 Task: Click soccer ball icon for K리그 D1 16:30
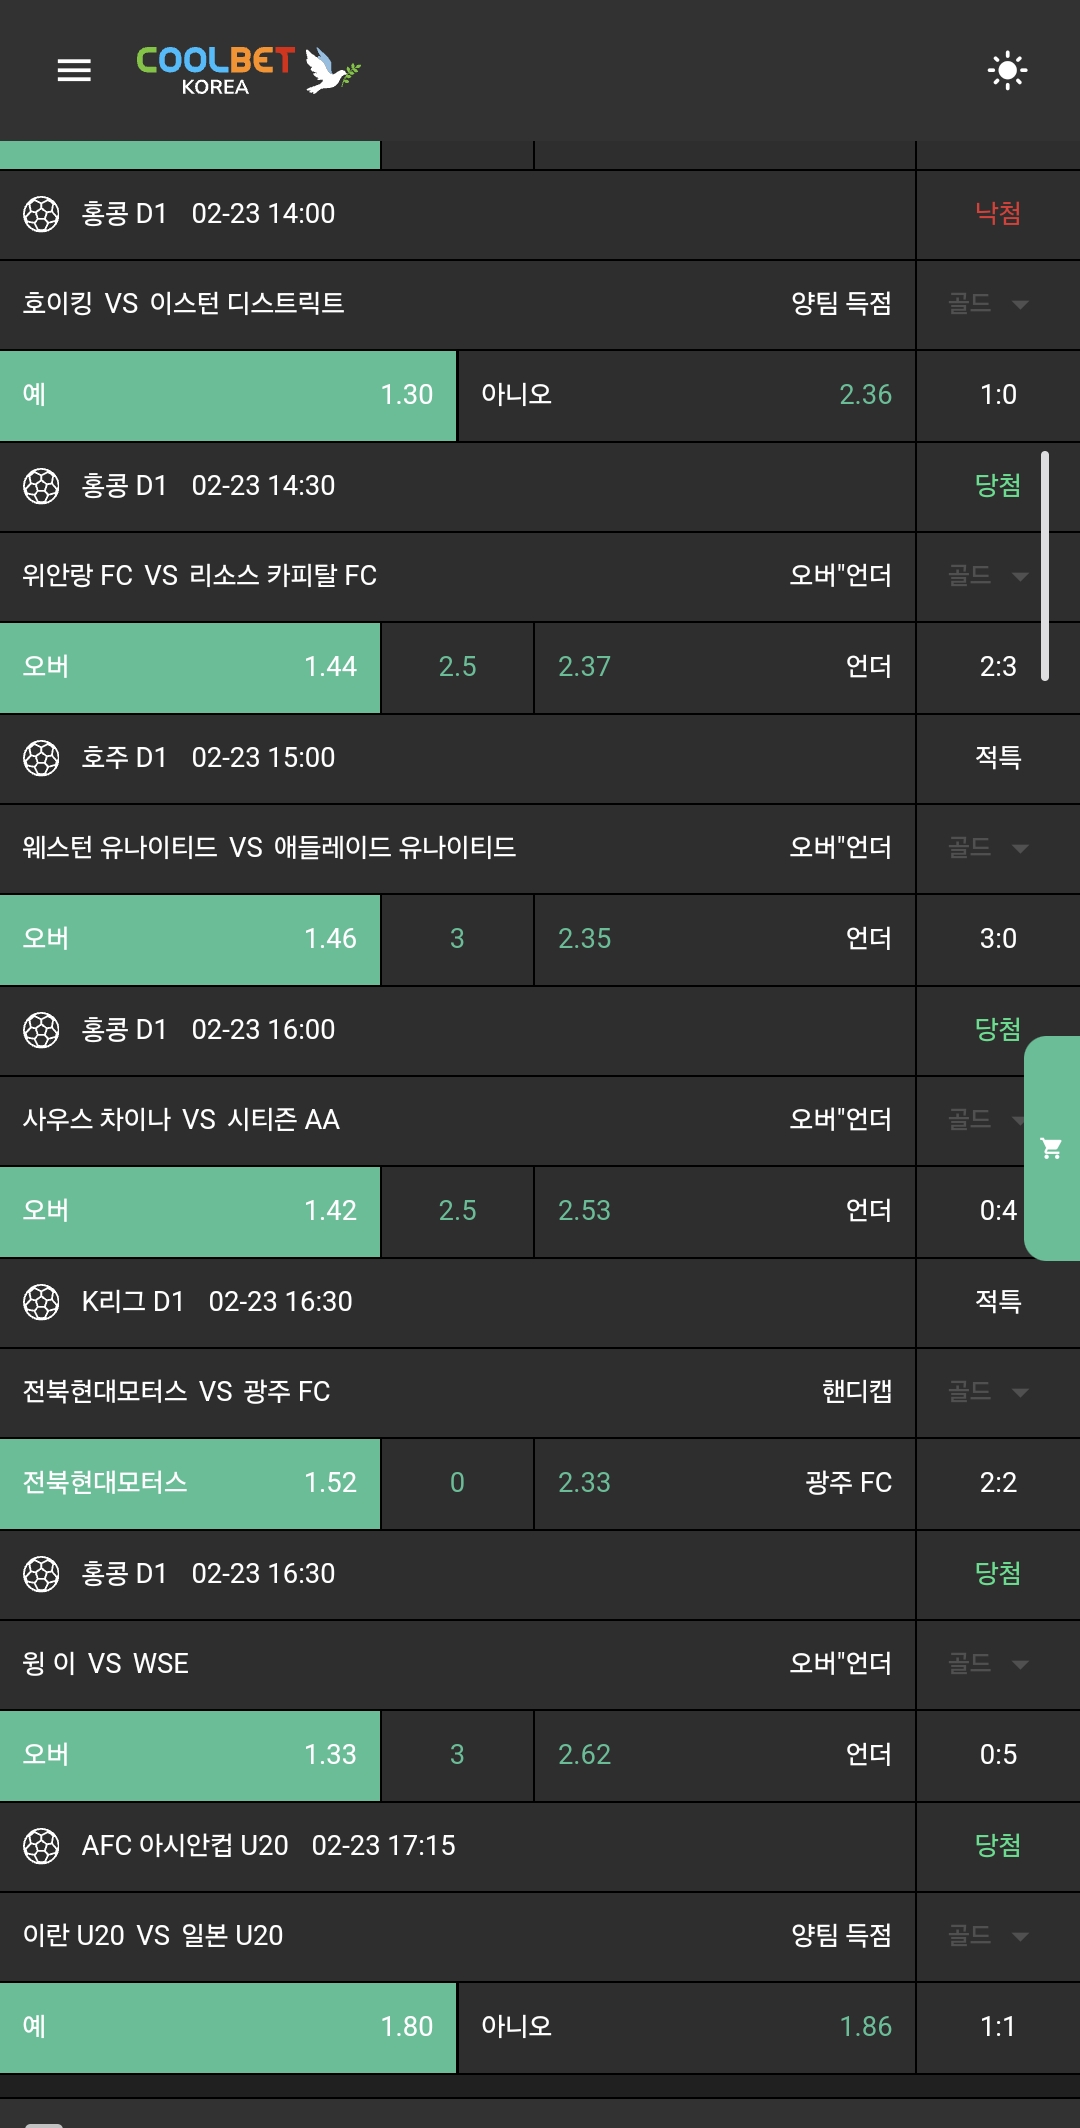[41, 1302]
